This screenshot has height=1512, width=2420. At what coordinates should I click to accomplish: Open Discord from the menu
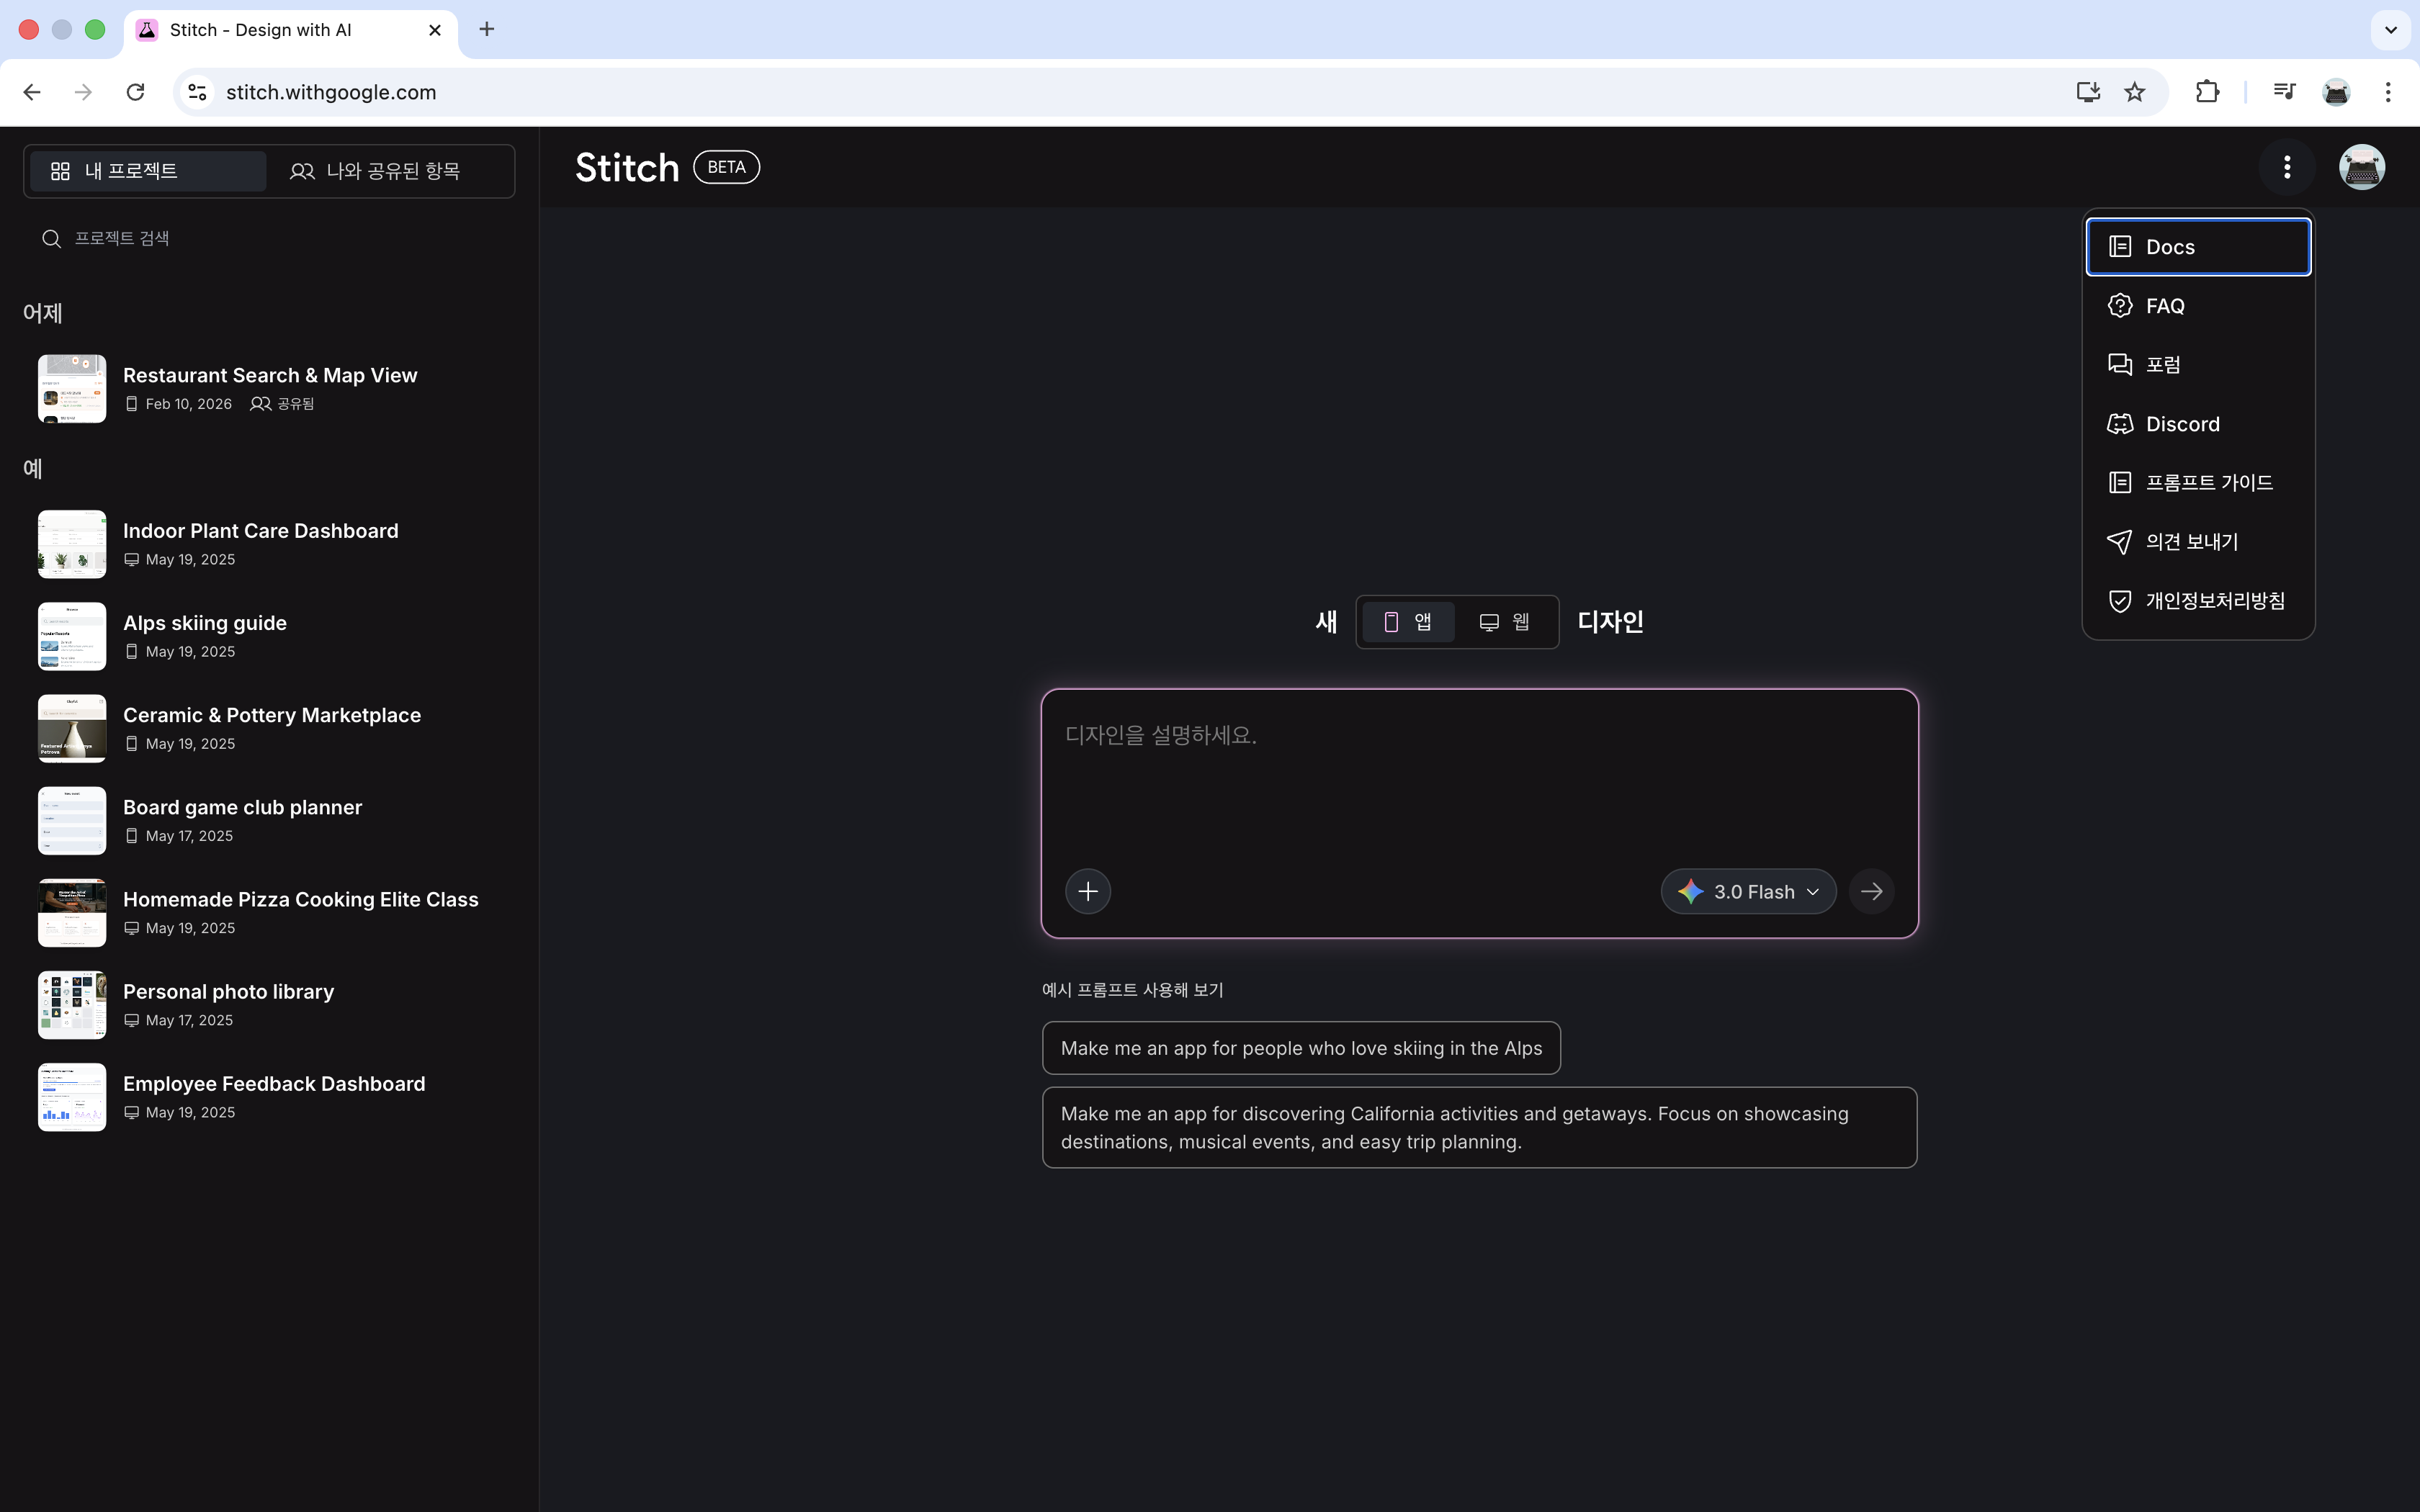coord(2198,424)
